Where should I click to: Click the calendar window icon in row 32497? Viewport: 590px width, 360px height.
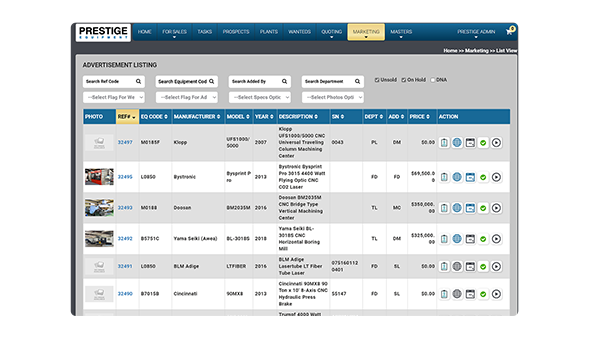pyautogui.click(x=470, y=143)
